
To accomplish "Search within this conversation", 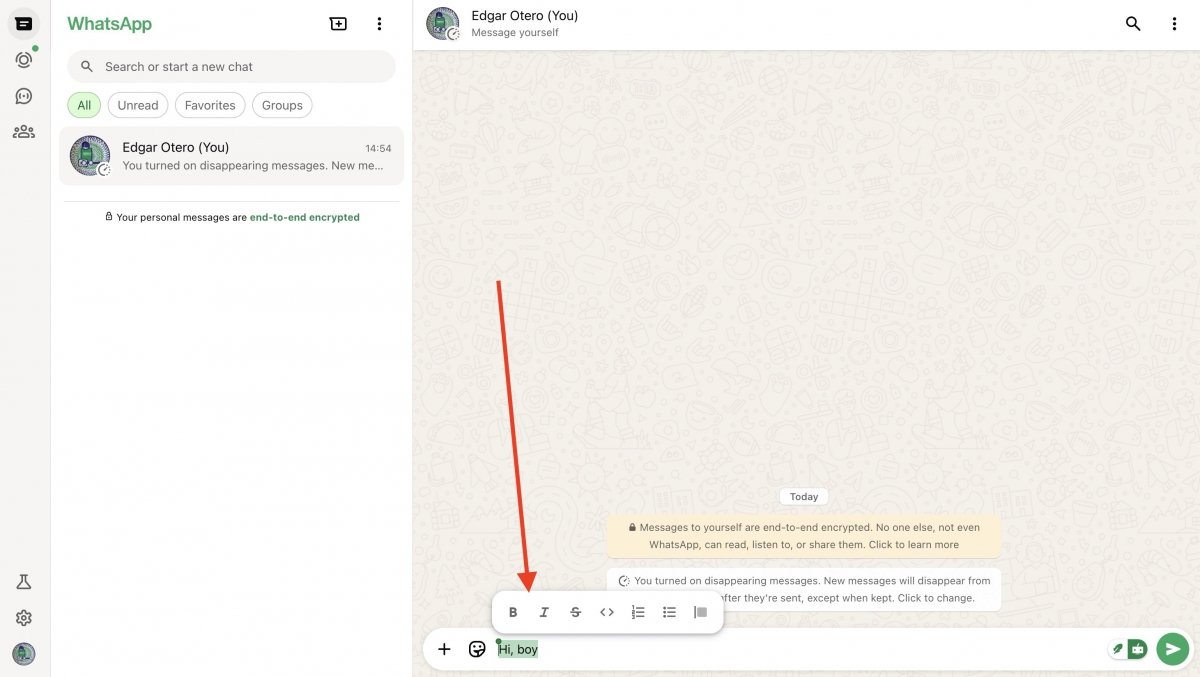I will 1133,24.
